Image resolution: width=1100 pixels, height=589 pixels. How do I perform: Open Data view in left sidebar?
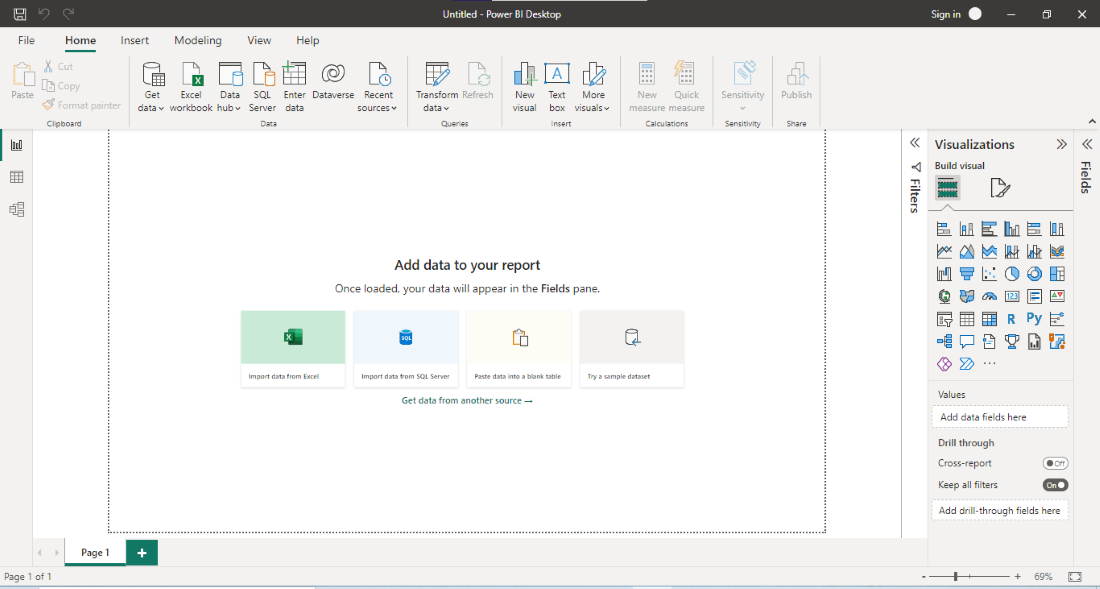[x=16, y=177]
